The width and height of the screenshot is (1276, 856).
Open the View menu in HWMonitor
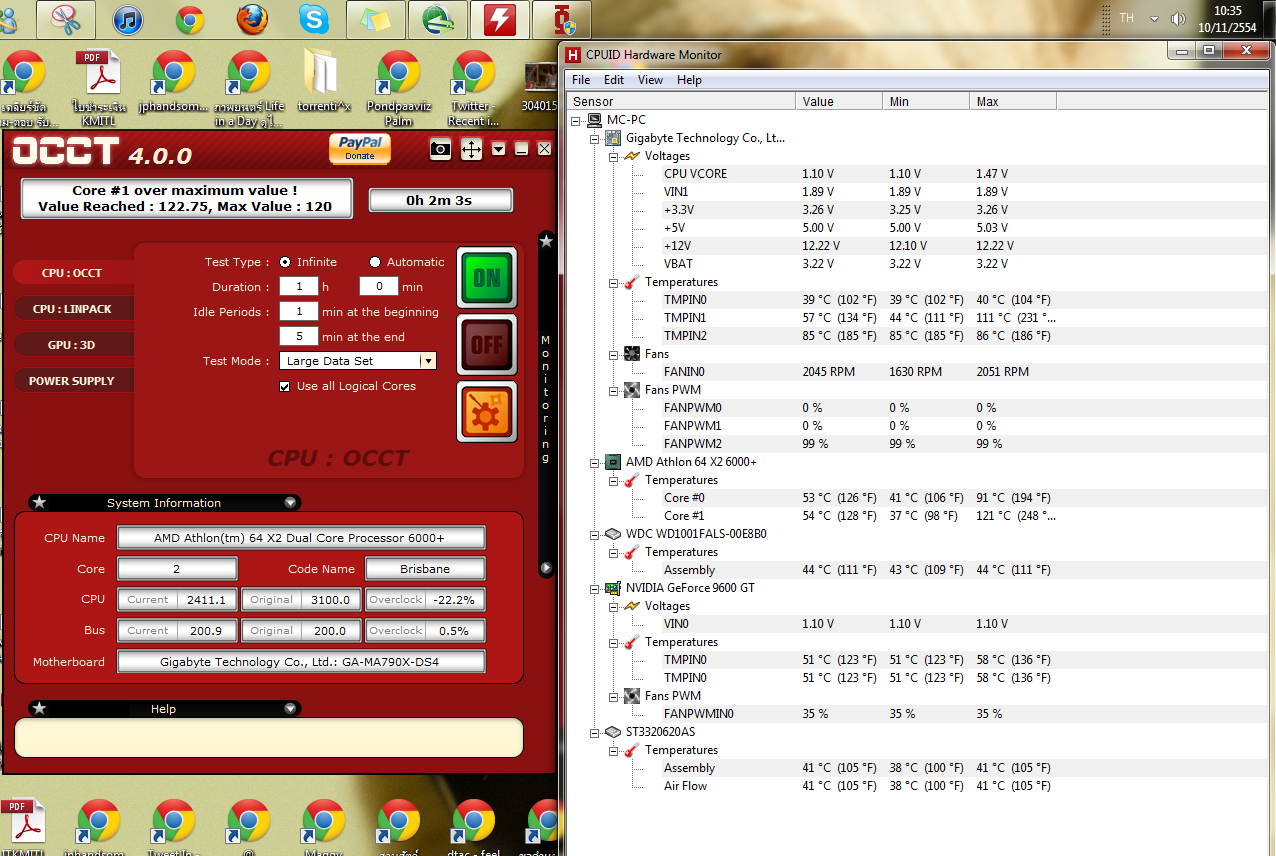(650, 80)
